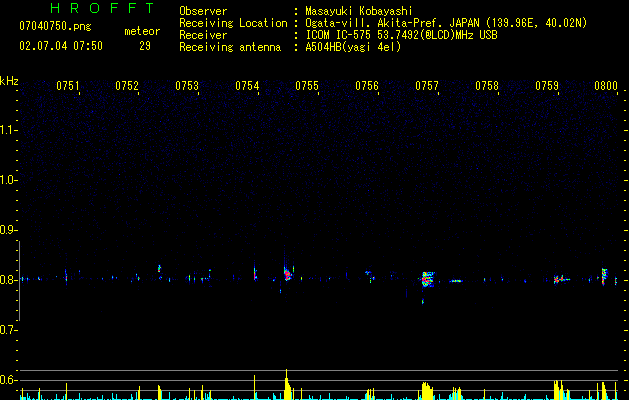The image size is (629, 400).
Task: Click the 0759 time marker
Action: tap(547, 86)
